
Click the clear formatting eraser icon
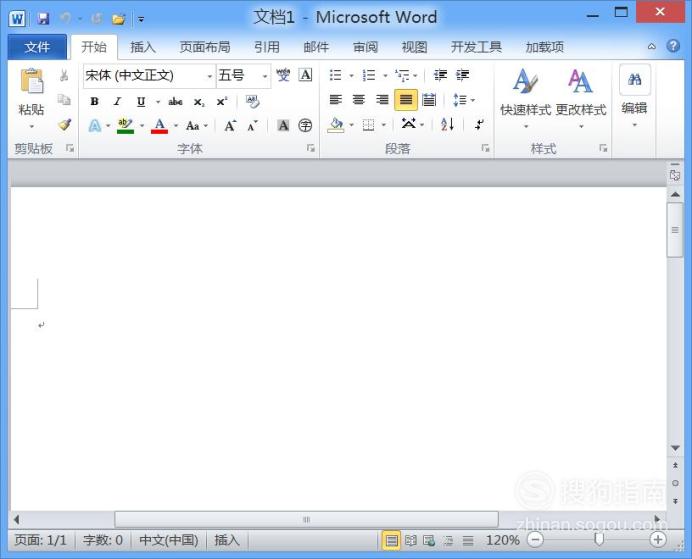pyautogui.click(x=252, y=102)
